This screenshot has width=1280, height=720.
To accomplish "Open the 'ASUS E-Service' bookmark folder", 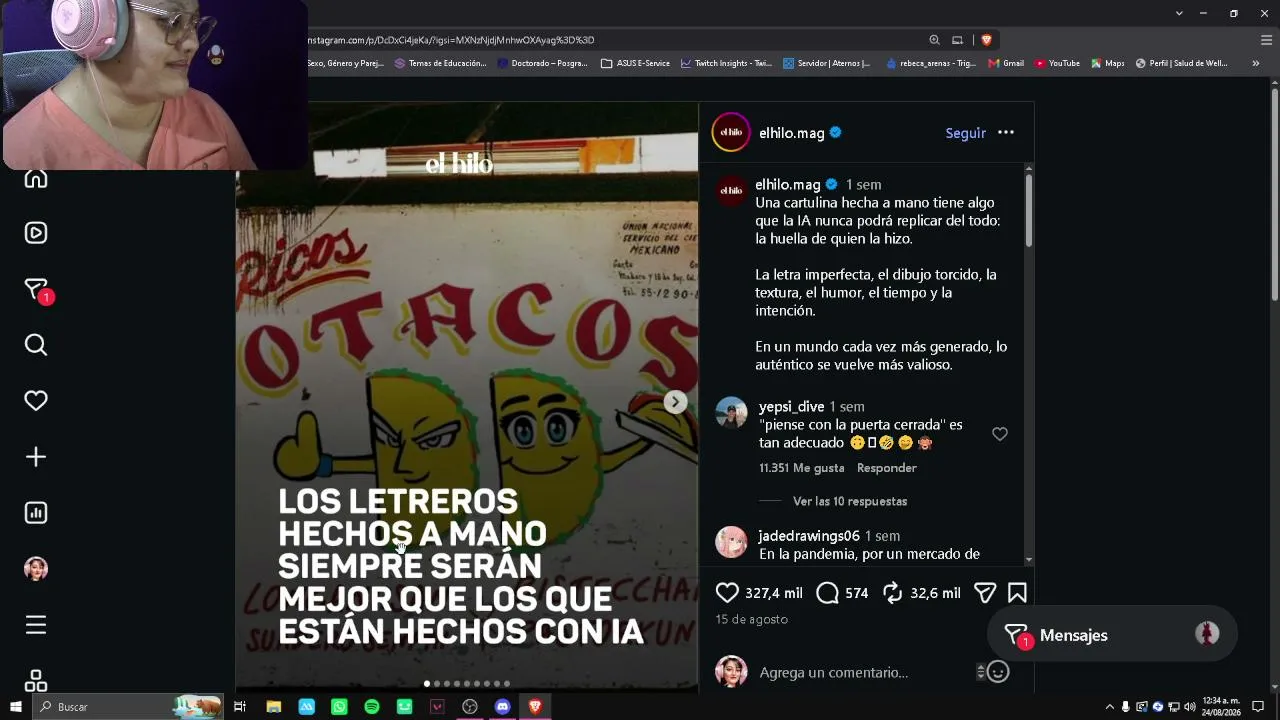I will click(x=635, y=63).
